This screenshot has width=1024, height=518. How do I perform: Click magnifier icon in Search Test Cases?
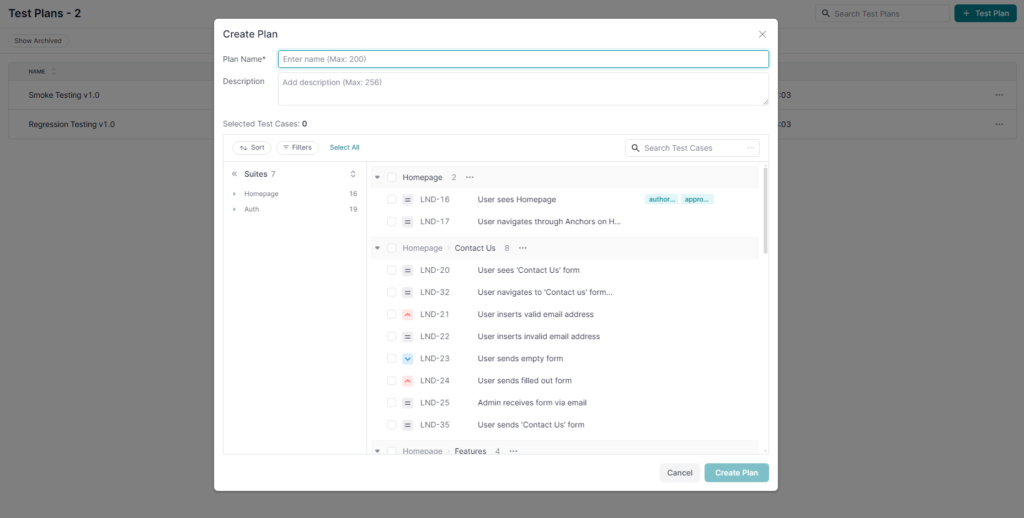click(635, 148)
